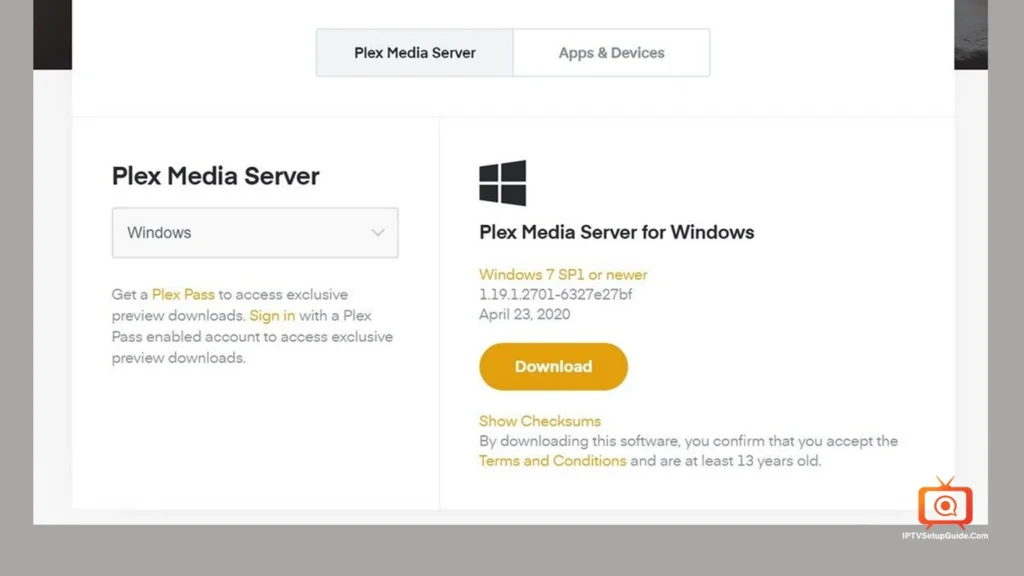Open the Terms and Conditions link

click(x=552, y=460)
